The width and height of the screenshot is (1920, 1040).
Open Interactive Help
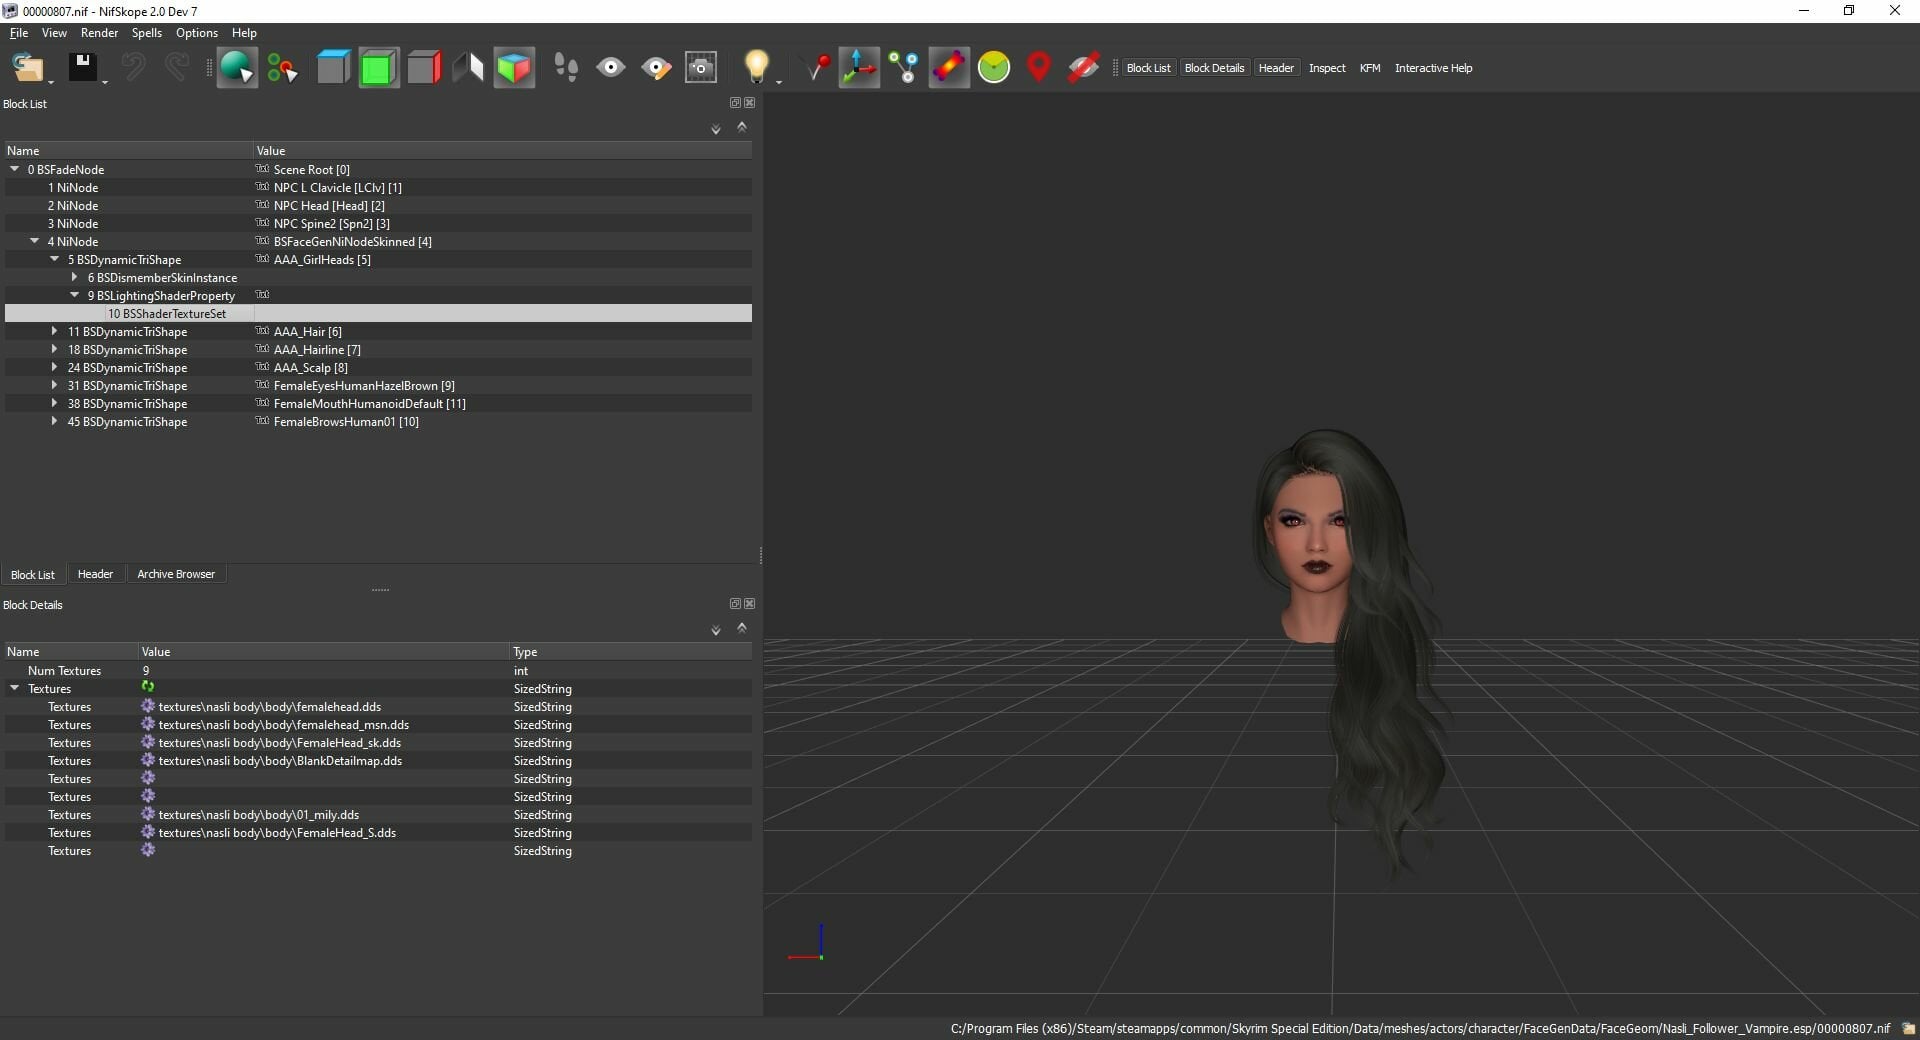[1433, 68]
